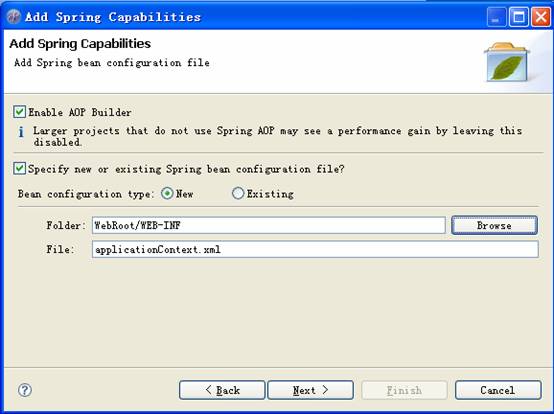This screenshot has width=554, height=414.
Task: Click the Enable AOP Builder label text
Action: pos(80,112)
